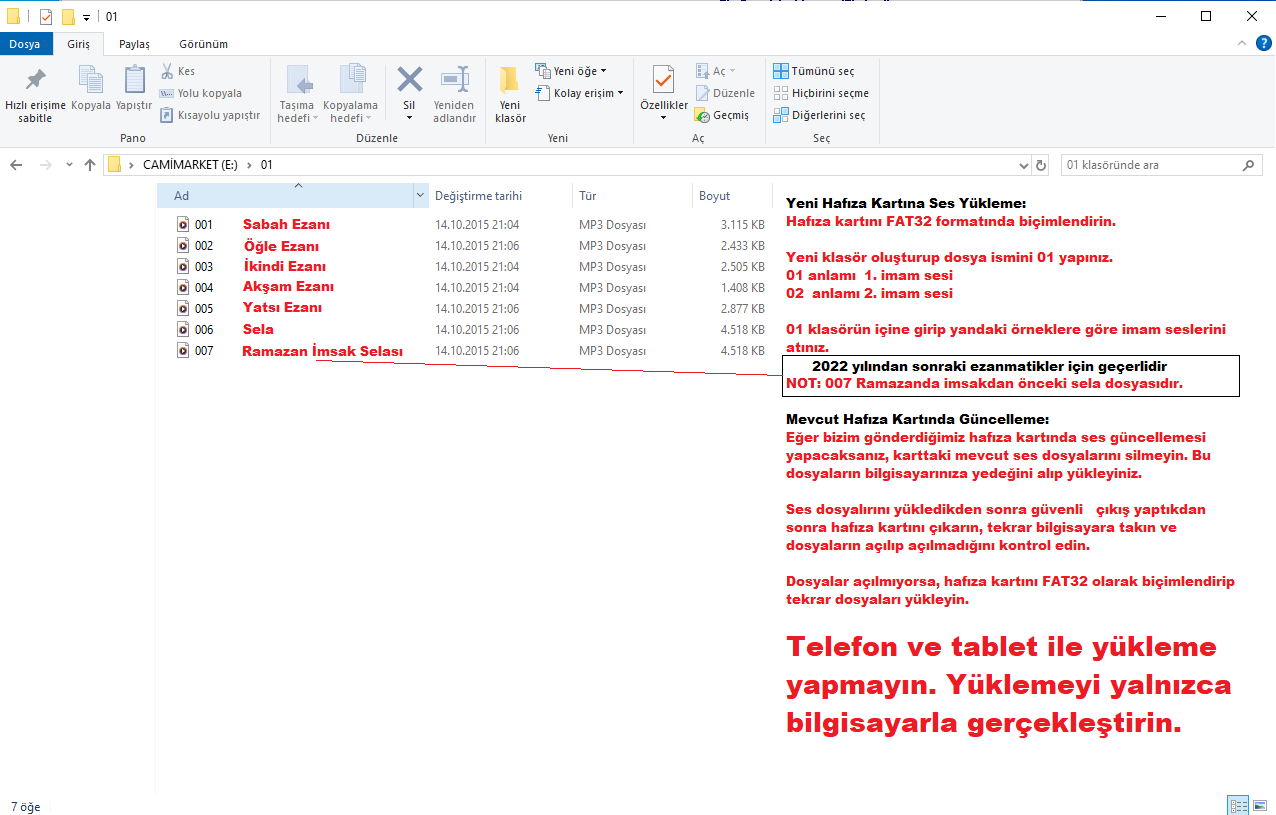Open the Görünüm ribbon tab
This screenshot has height=815, width=1276.
(x=203, y=44)
